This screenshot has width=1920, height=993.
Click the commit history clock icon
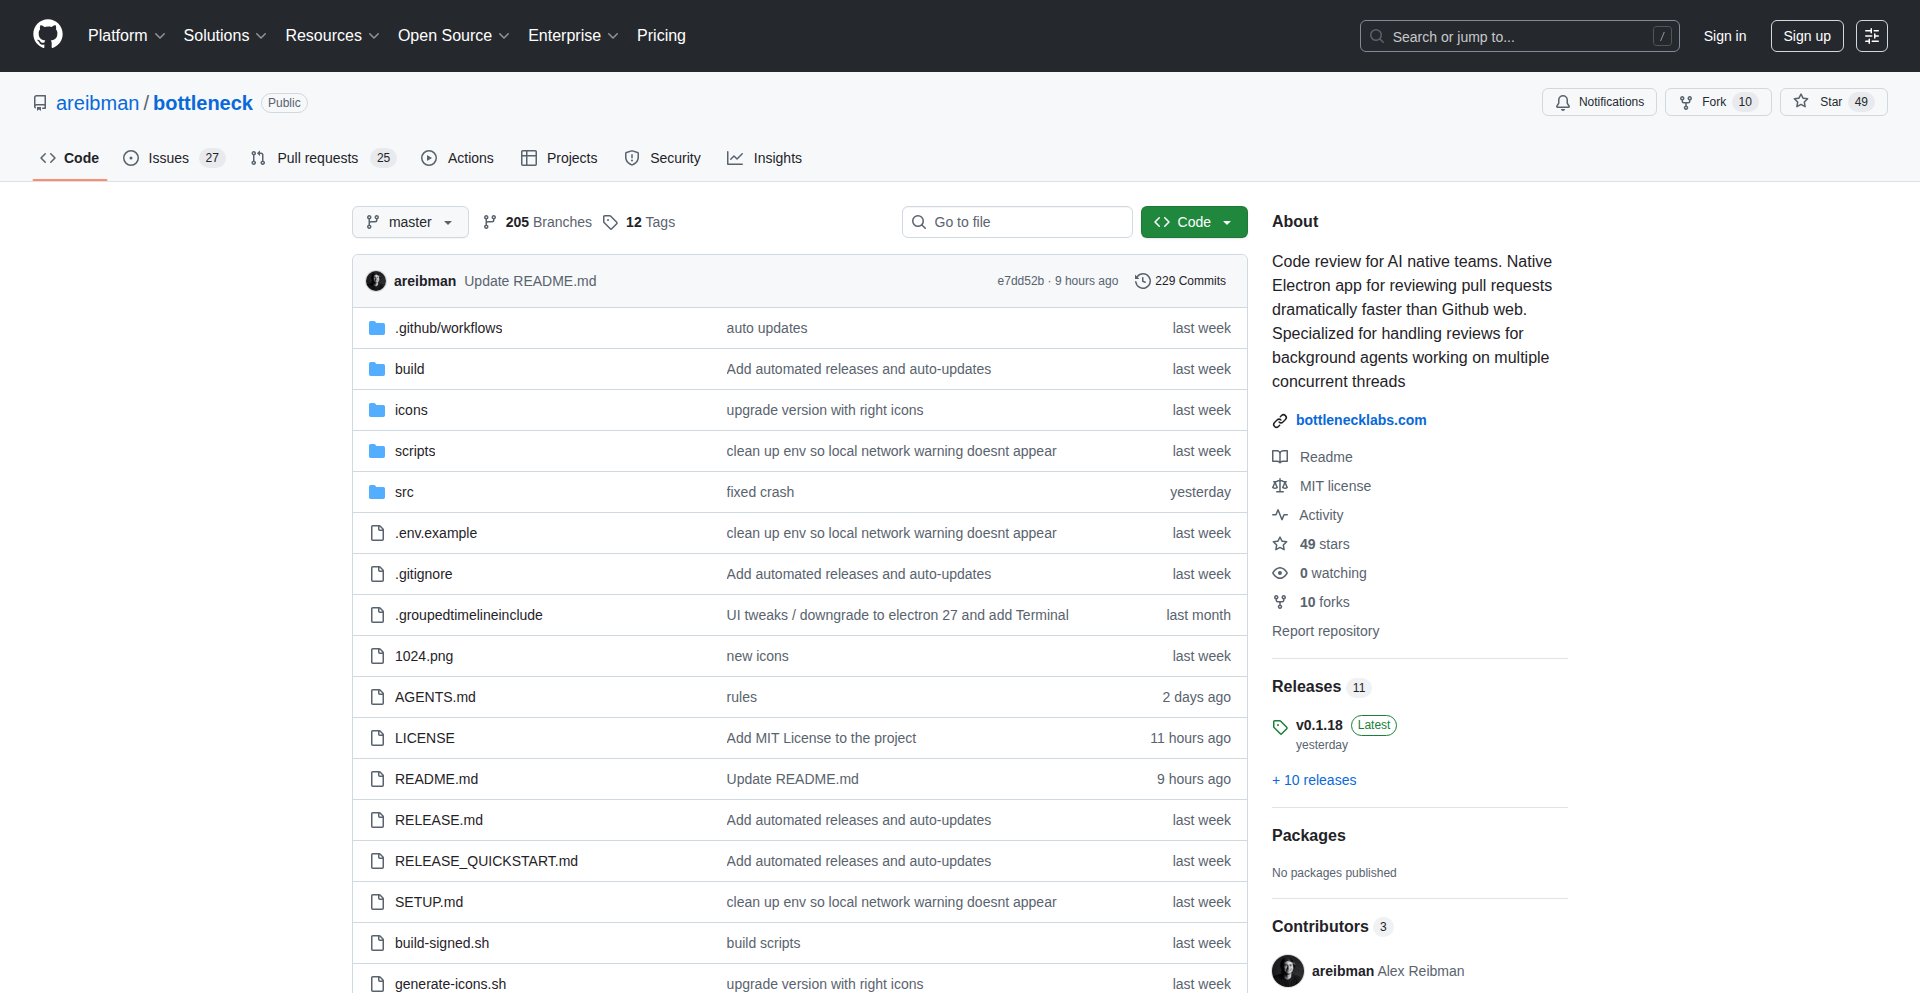1143,281
